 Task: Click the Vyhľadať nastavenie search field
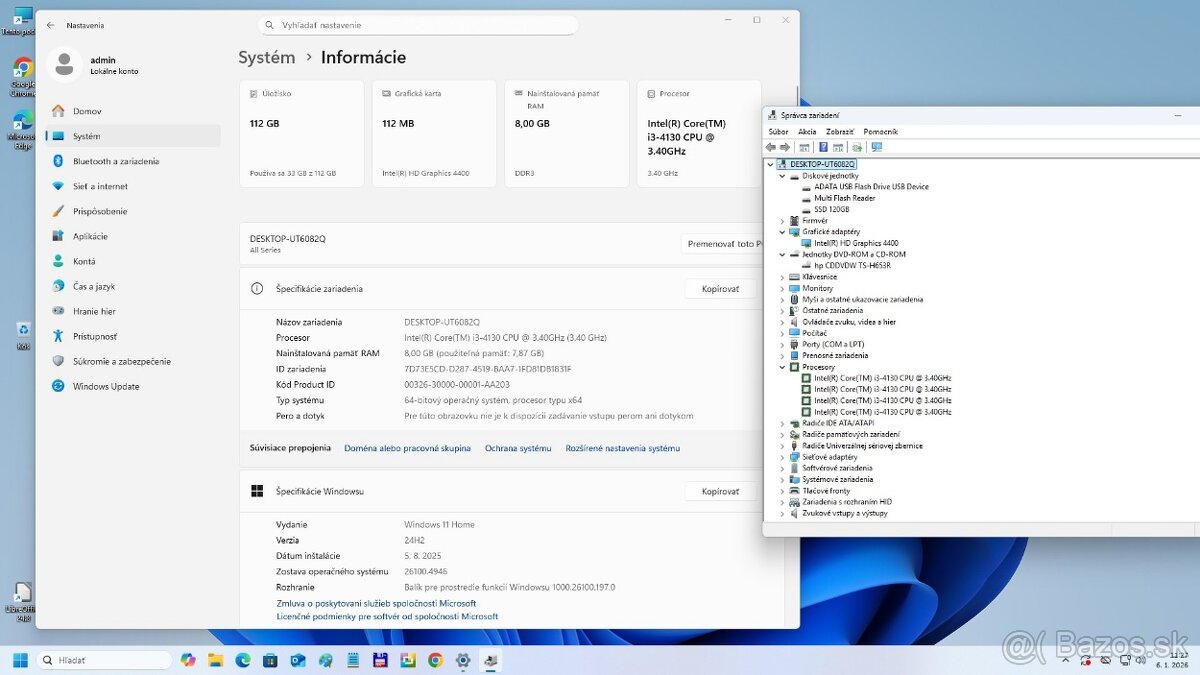click(417, 24)
